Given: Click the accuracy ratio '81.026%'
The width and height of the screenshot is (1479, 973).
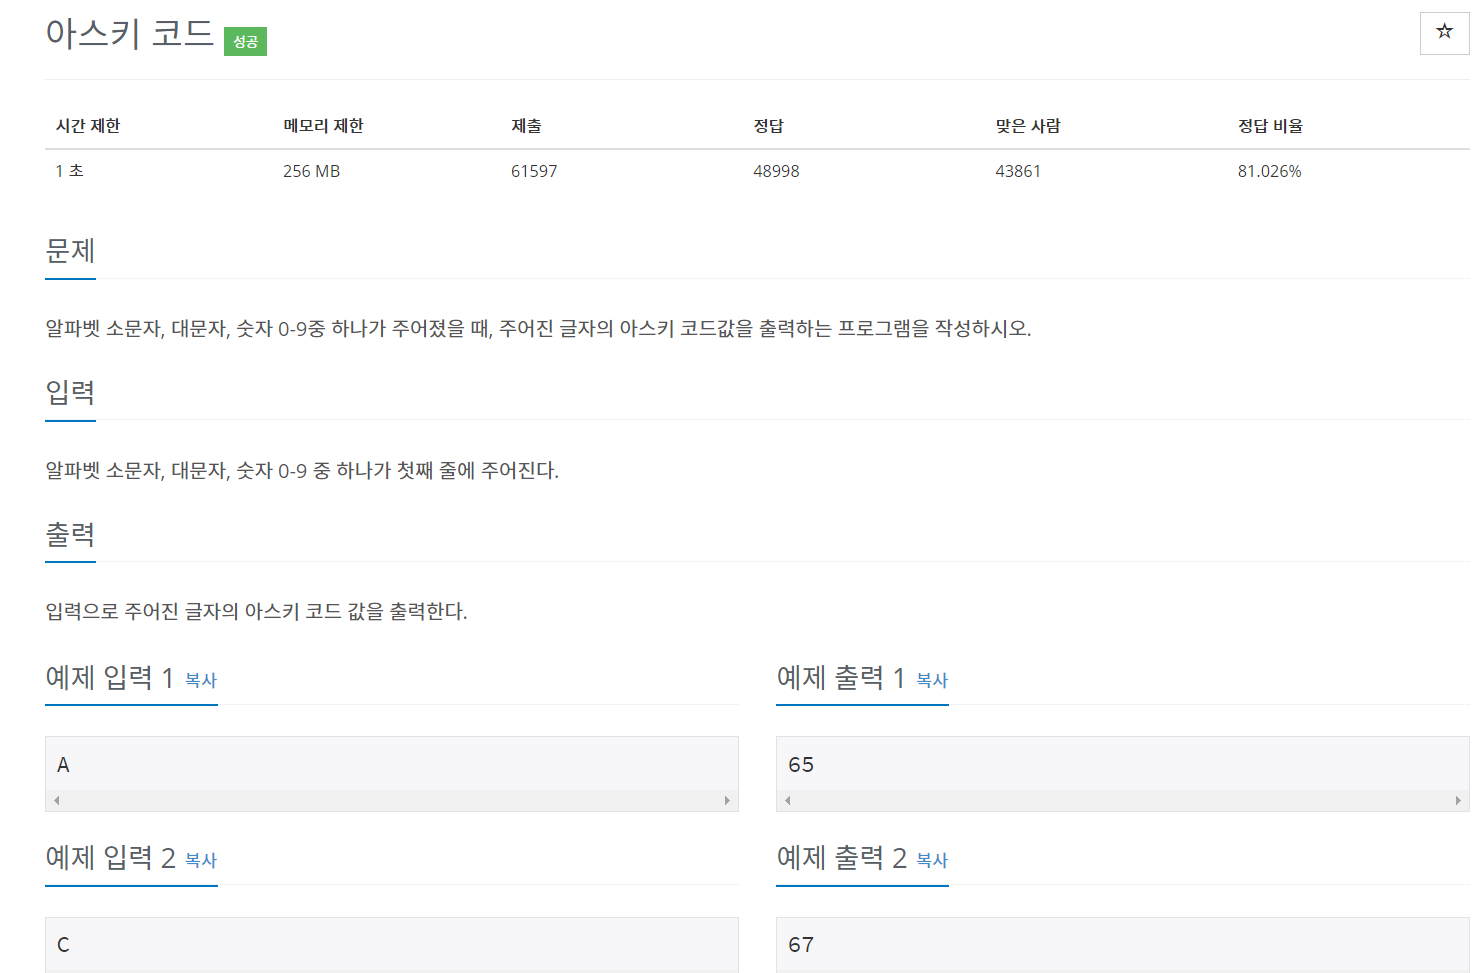Looking at the screenshot, I should click(1270, 171).
